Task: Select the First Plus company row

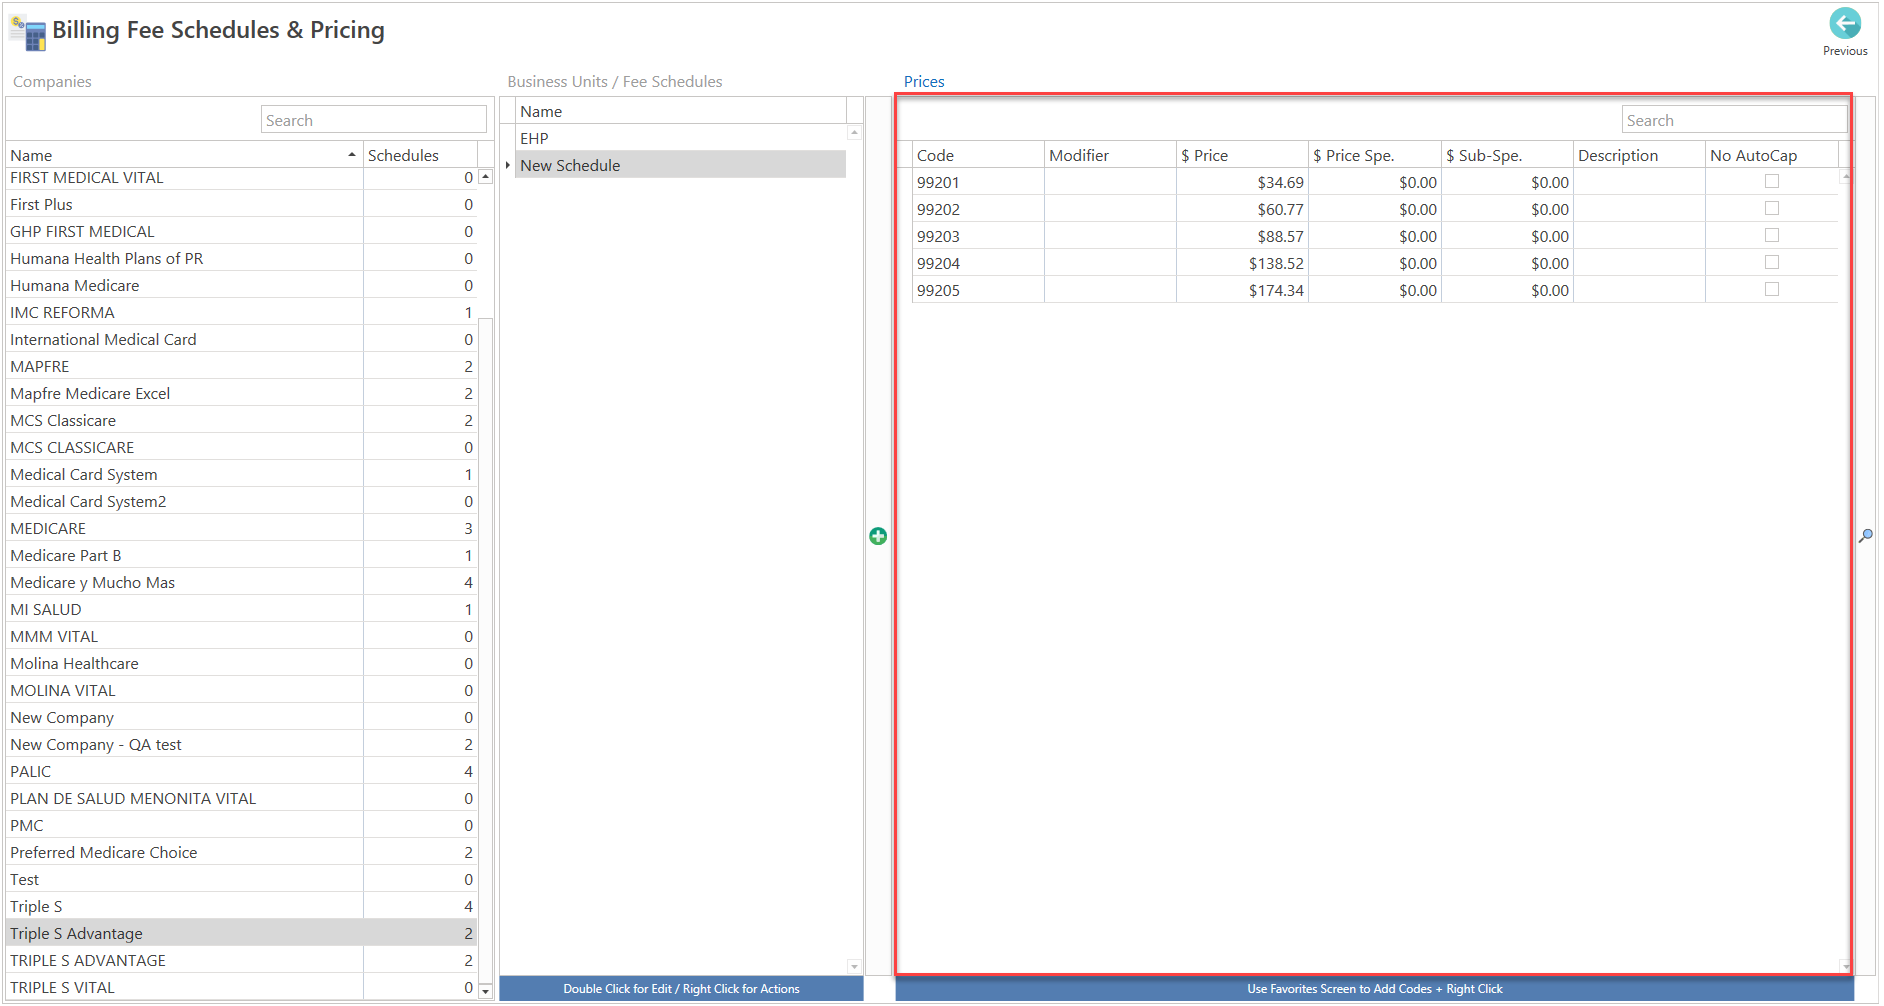Action: [x=241, y=204]
